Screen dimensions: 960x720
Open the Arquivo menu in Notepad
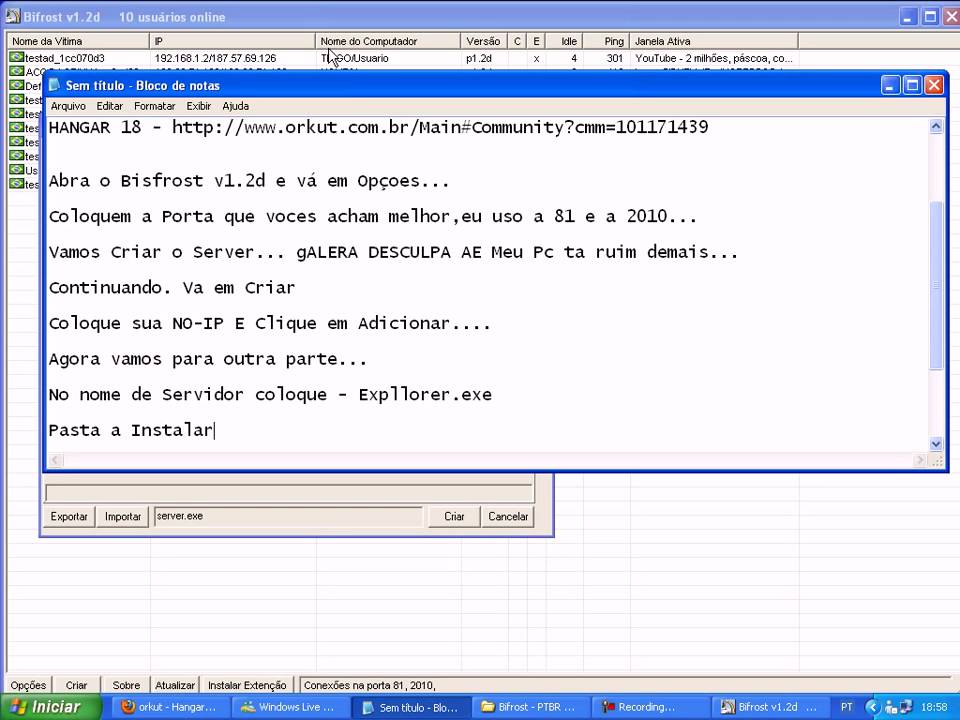point(68,106)
